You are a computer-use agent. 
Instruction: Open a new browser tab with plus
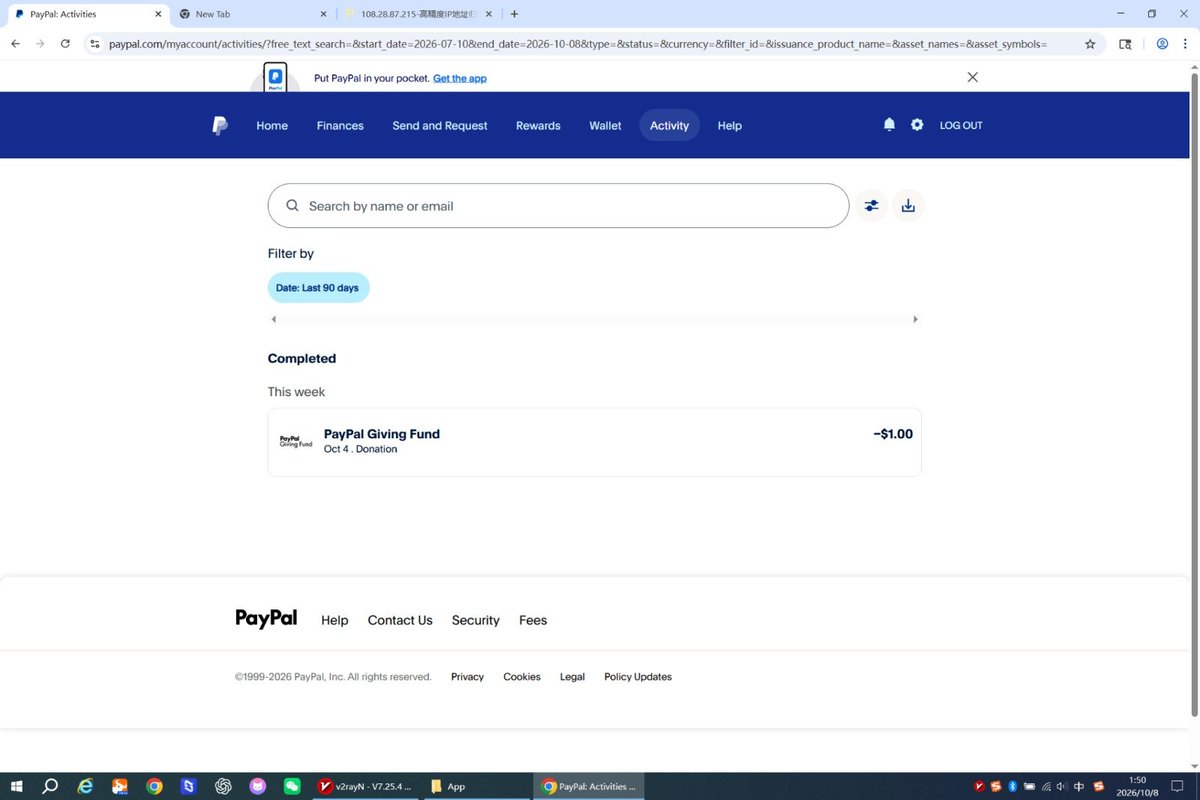click(514, 14)
